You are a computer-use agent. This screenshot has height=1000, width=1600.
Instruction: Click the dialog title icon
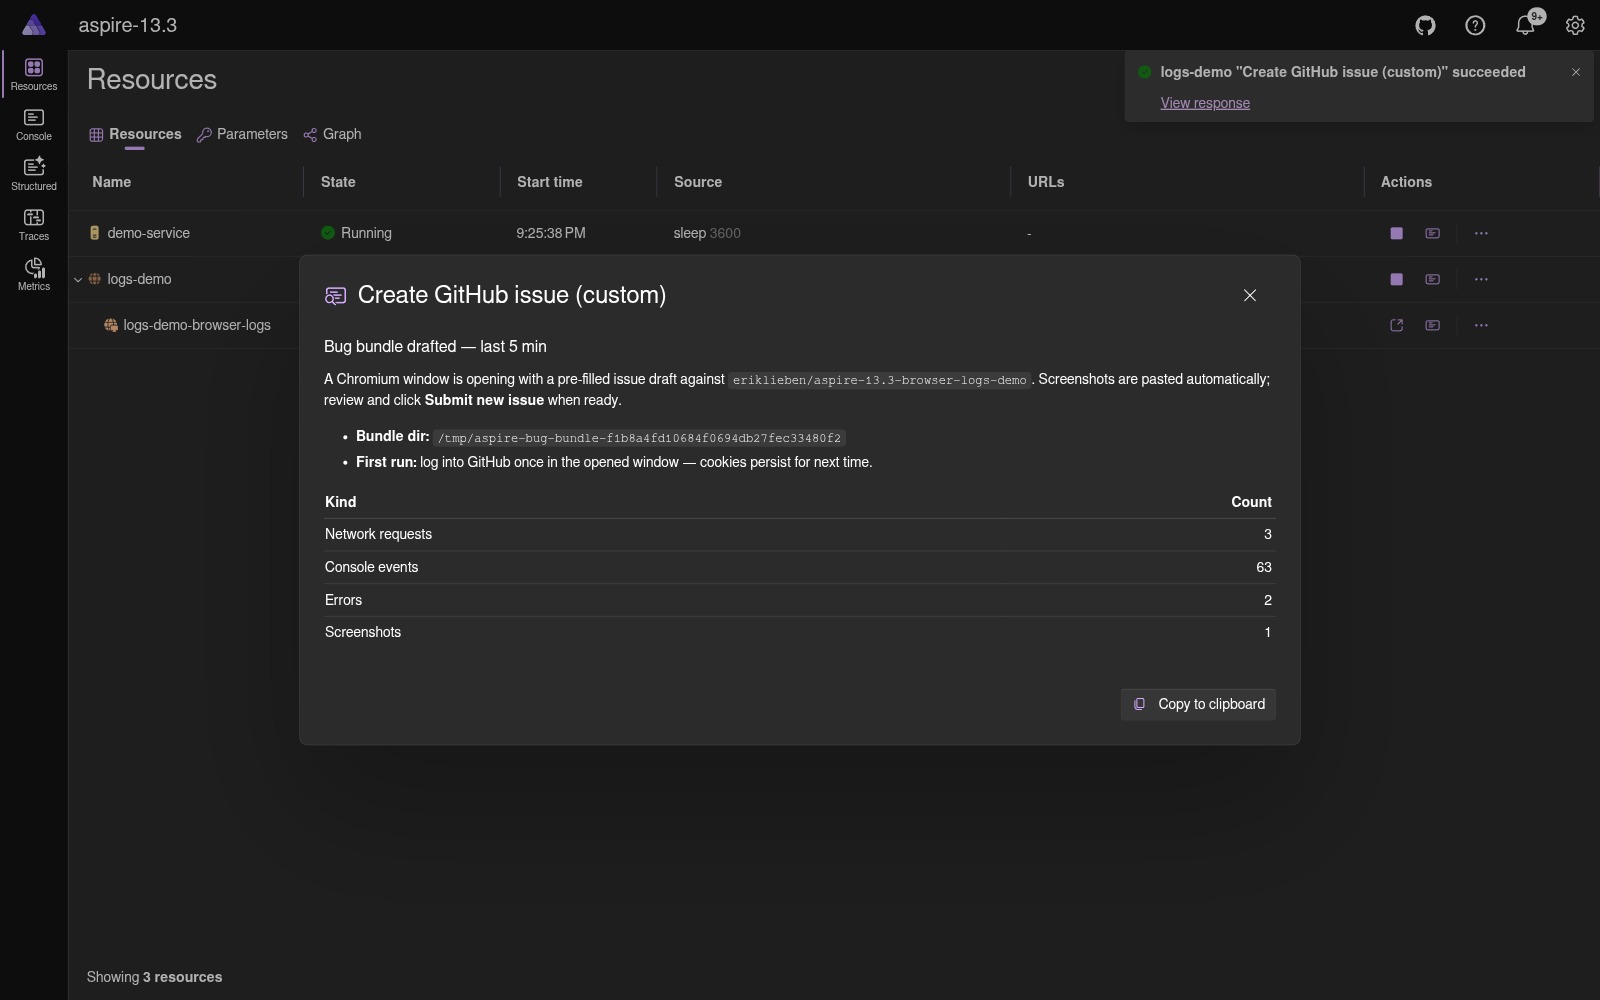tap(336, 295)
